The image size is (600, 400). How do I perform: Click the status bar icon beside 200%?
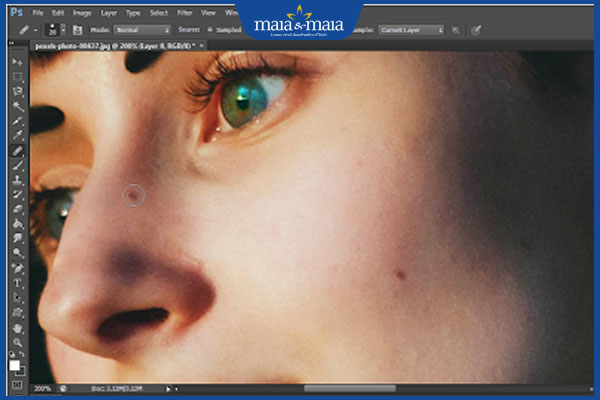63,389
